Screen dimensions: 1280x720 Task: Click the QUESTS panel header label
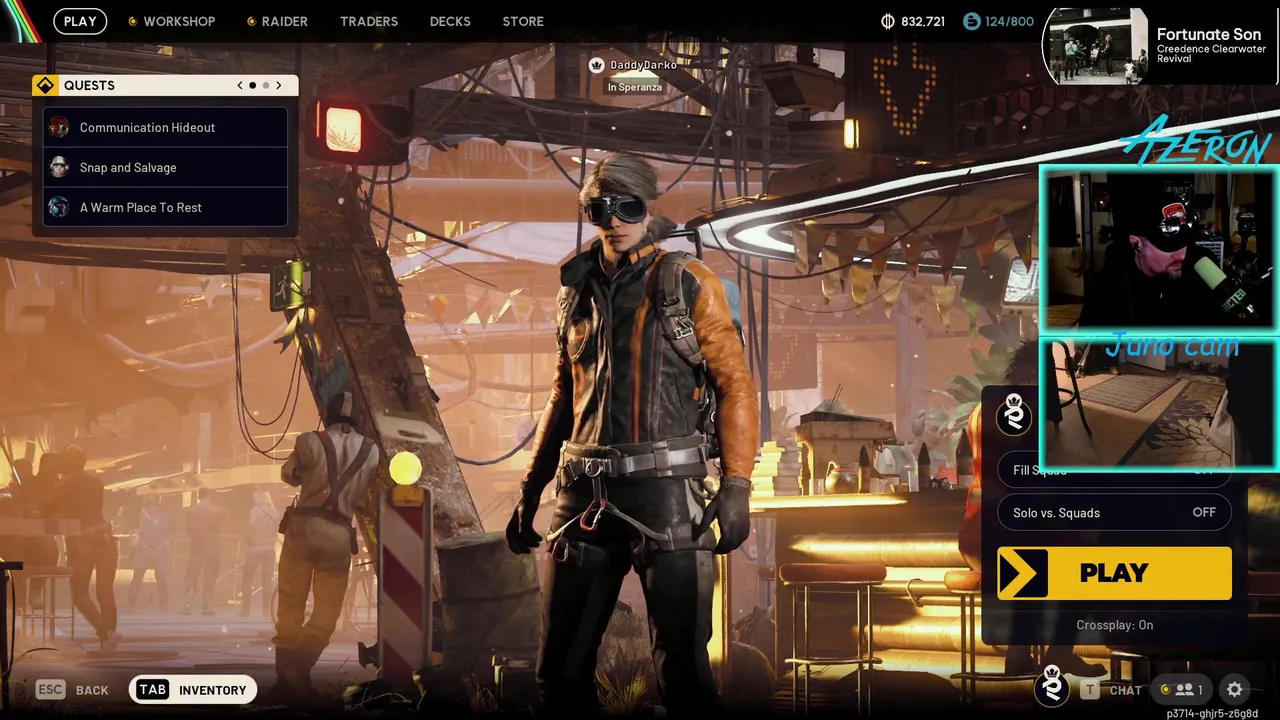click(x=89, y=85)
